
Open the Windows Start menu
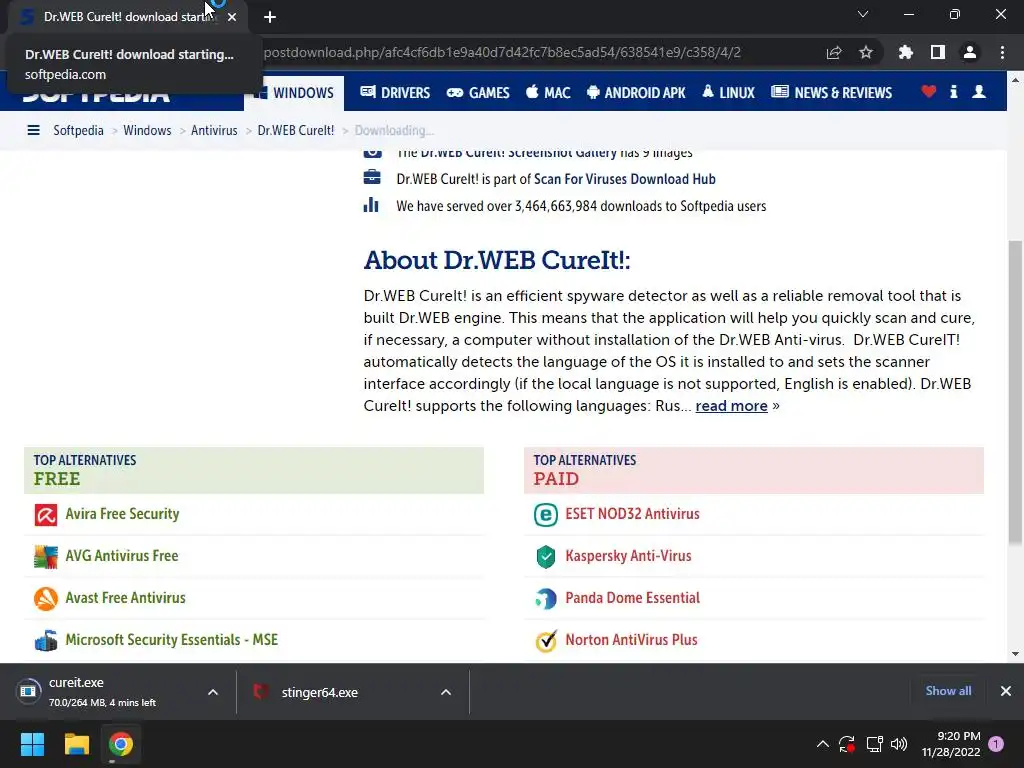tap(32, 744)
